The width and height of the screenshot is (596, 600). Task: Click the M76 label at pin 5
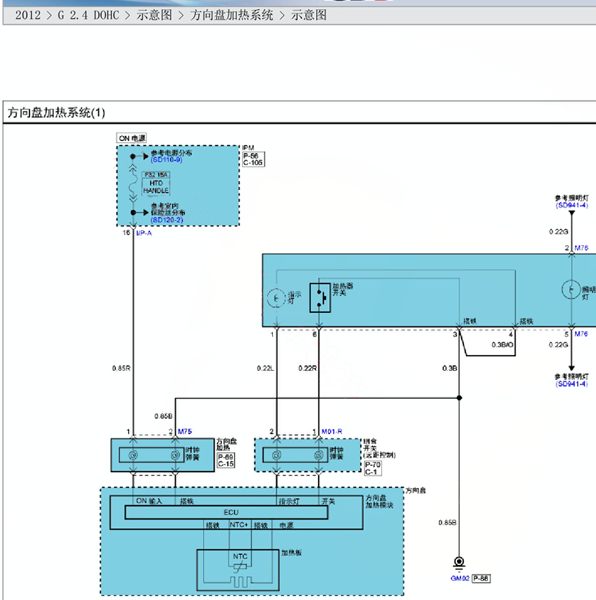pyautogui.click(x=581, y=334)
